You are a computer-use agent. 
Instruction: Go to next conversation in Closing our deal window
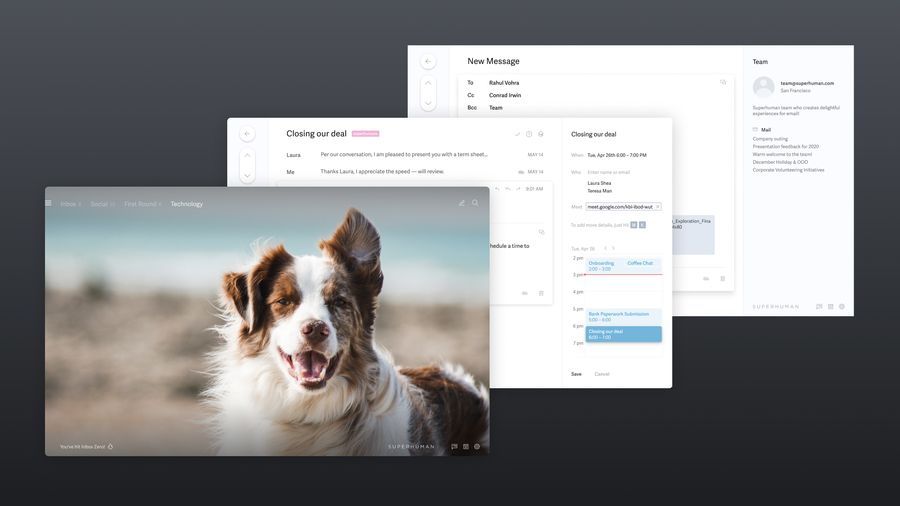pyautogui.click(x=247, y=176)
